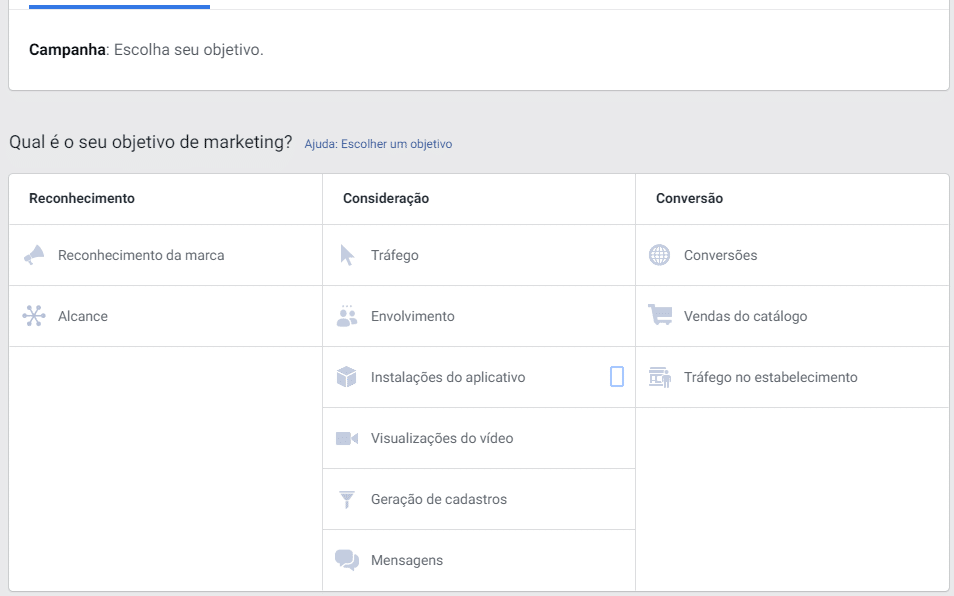Choose the chat bubbles Mensagens icon
This screenshot has width=954, height=596.
(347, 560)
